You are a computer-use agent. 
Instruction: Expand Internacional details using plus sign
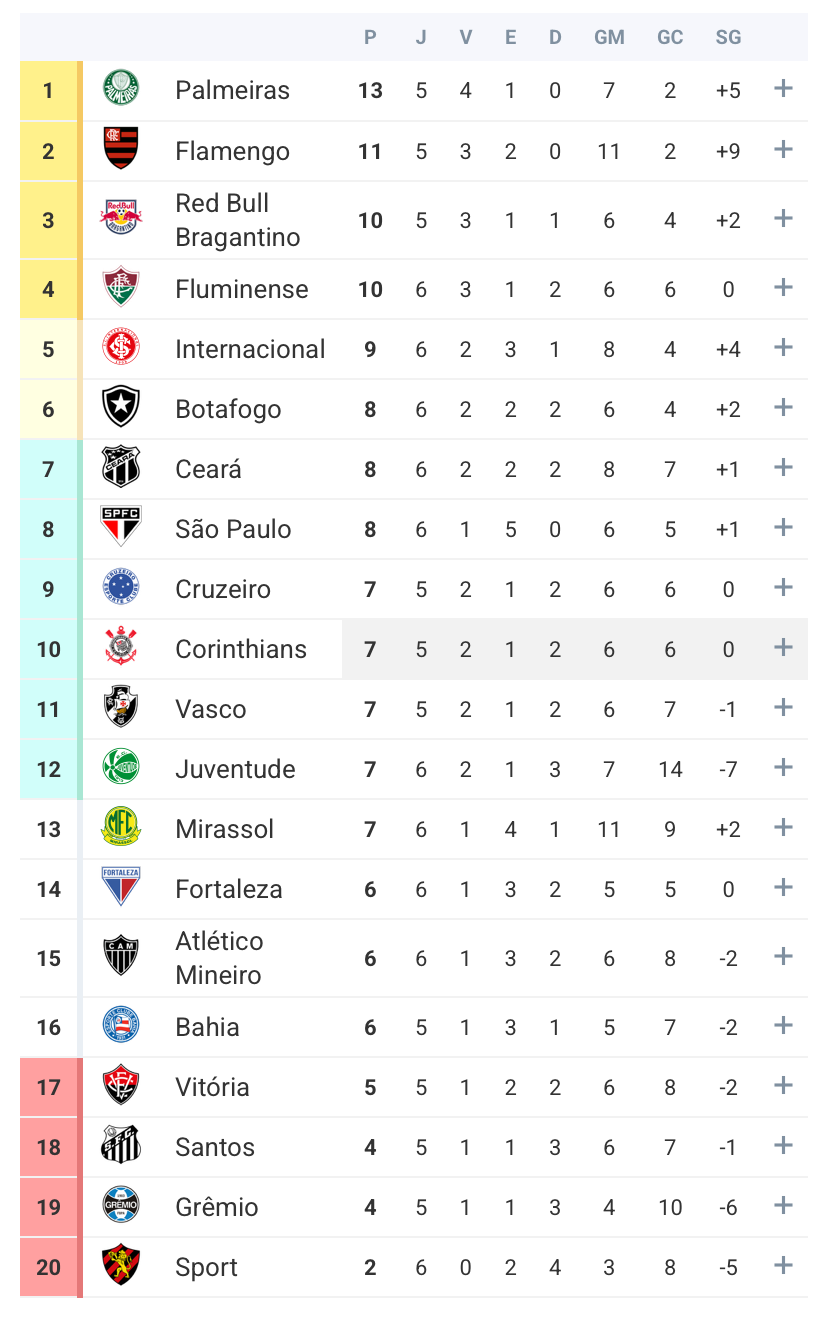tap(783, 348)
